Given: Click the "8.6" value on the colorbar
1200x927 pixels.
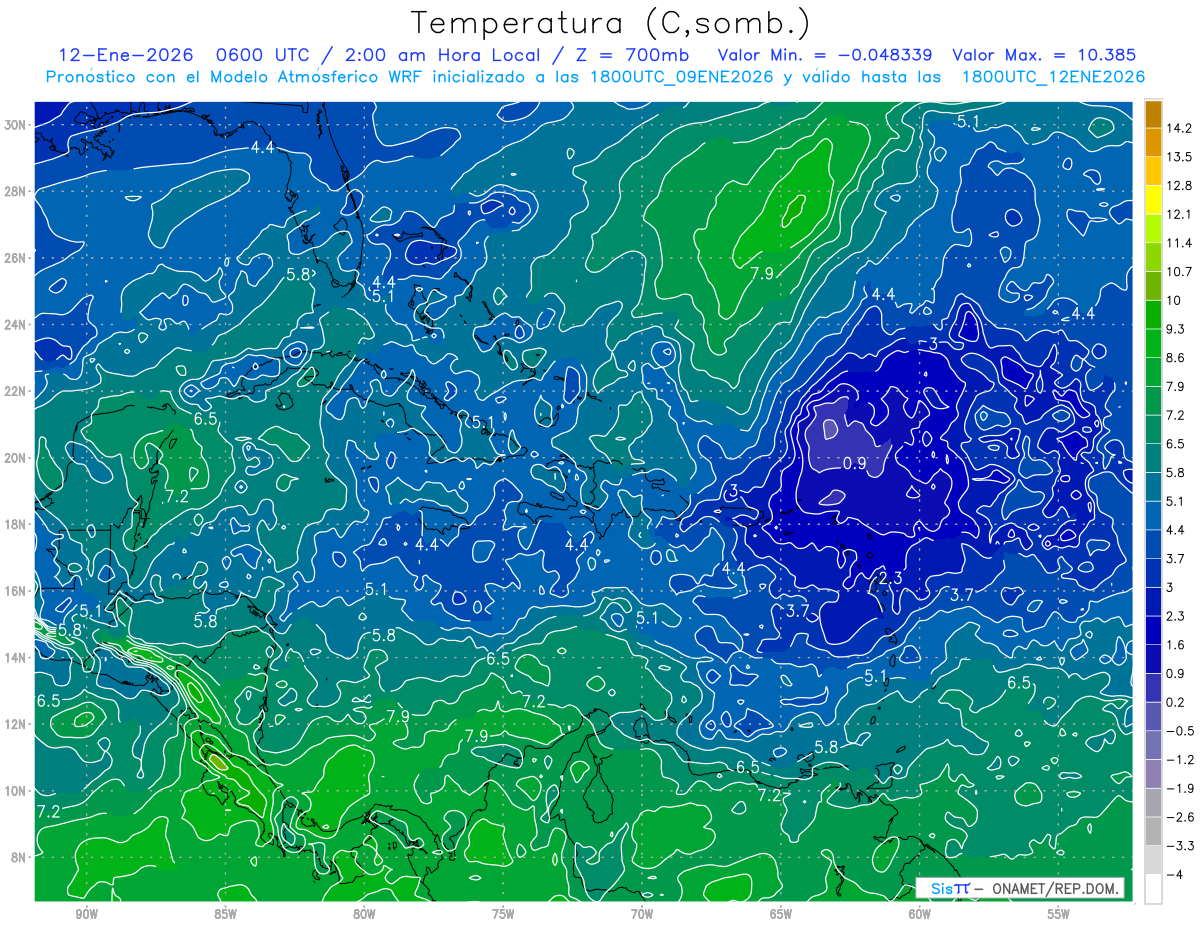Looking at the screenshot, I should tap(1178, 358).
